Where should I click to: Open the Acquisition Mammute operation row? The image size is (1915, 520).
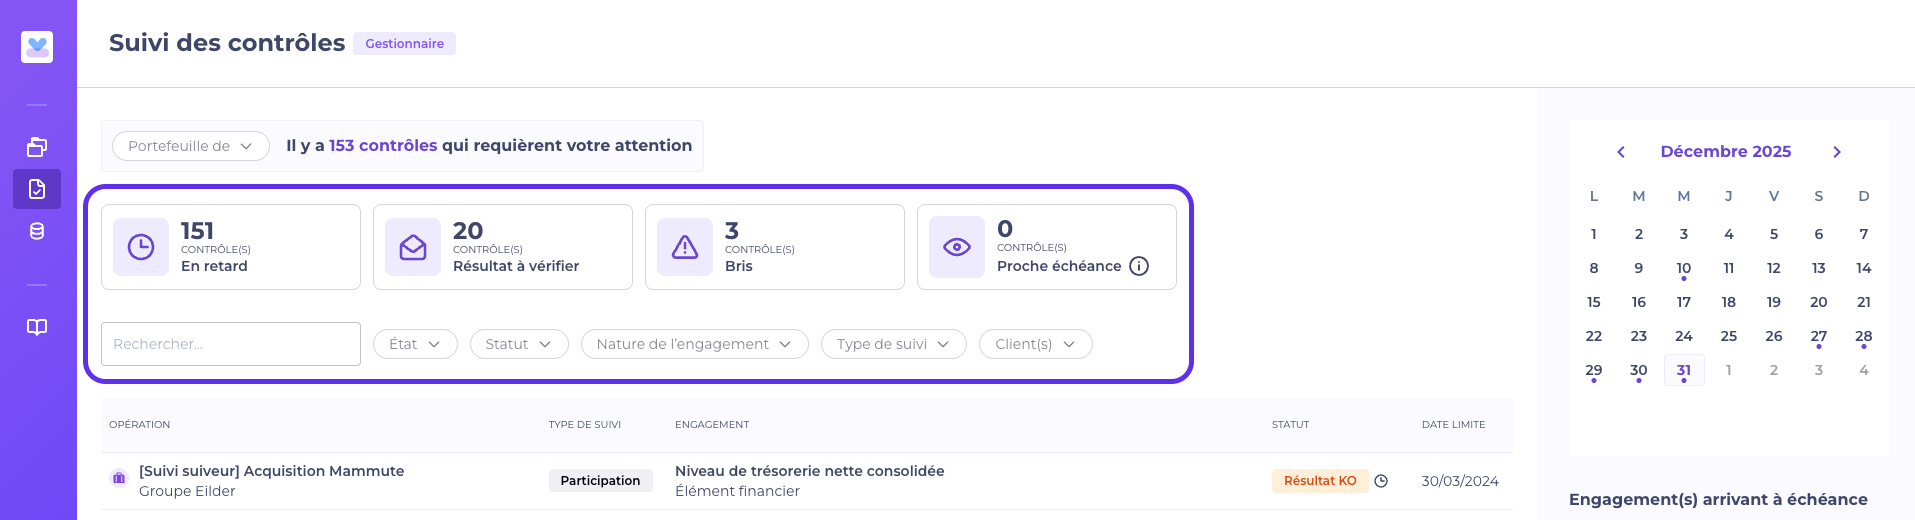[271, 471]
